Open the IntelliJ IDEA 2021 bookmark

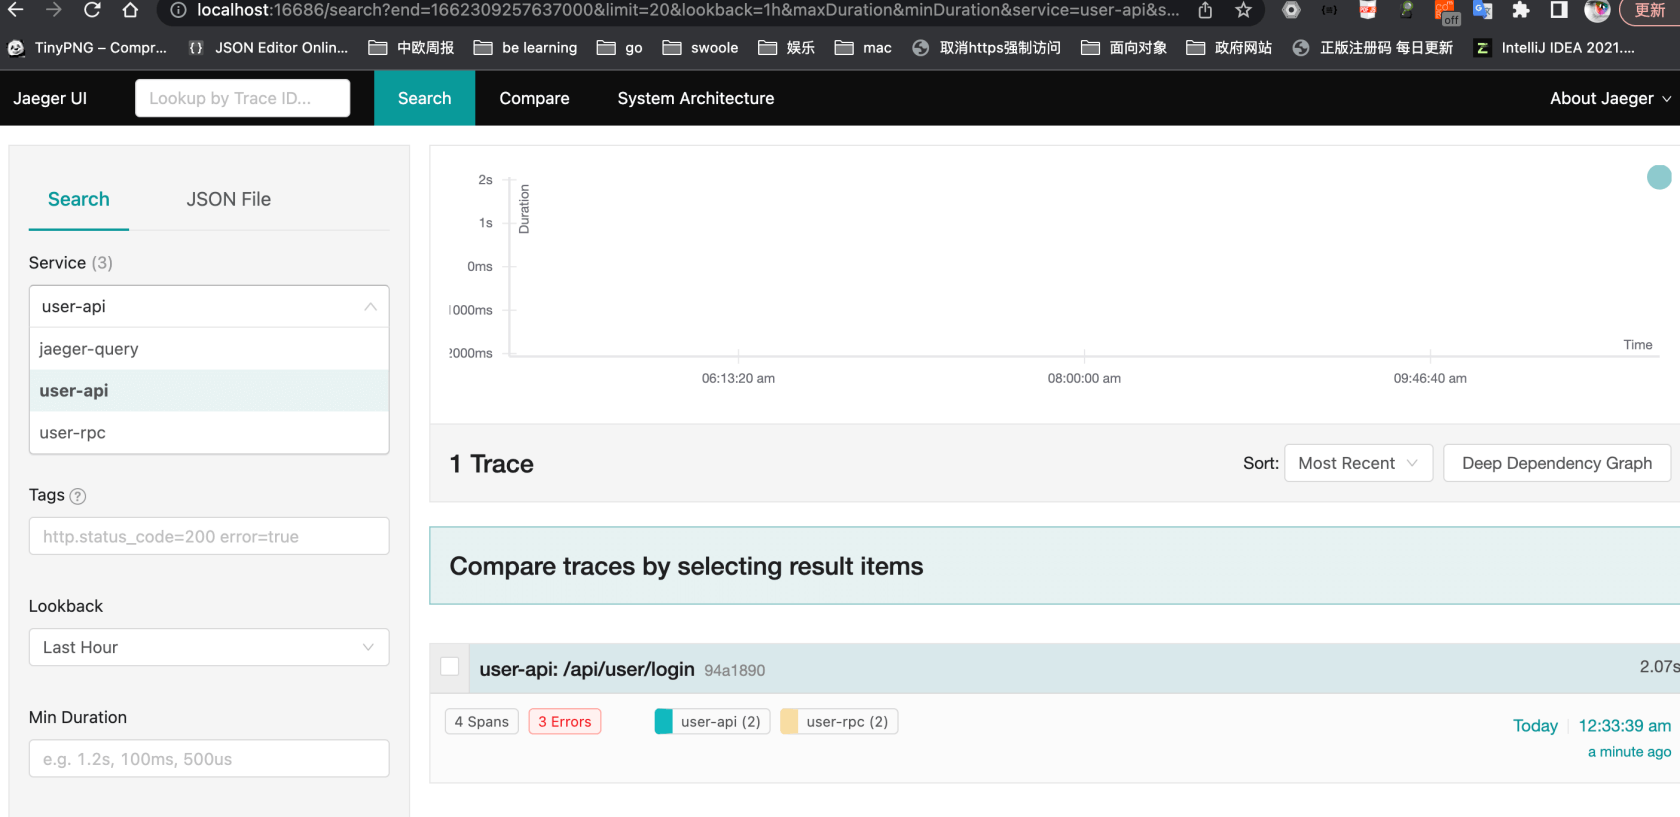(1554, 47)
